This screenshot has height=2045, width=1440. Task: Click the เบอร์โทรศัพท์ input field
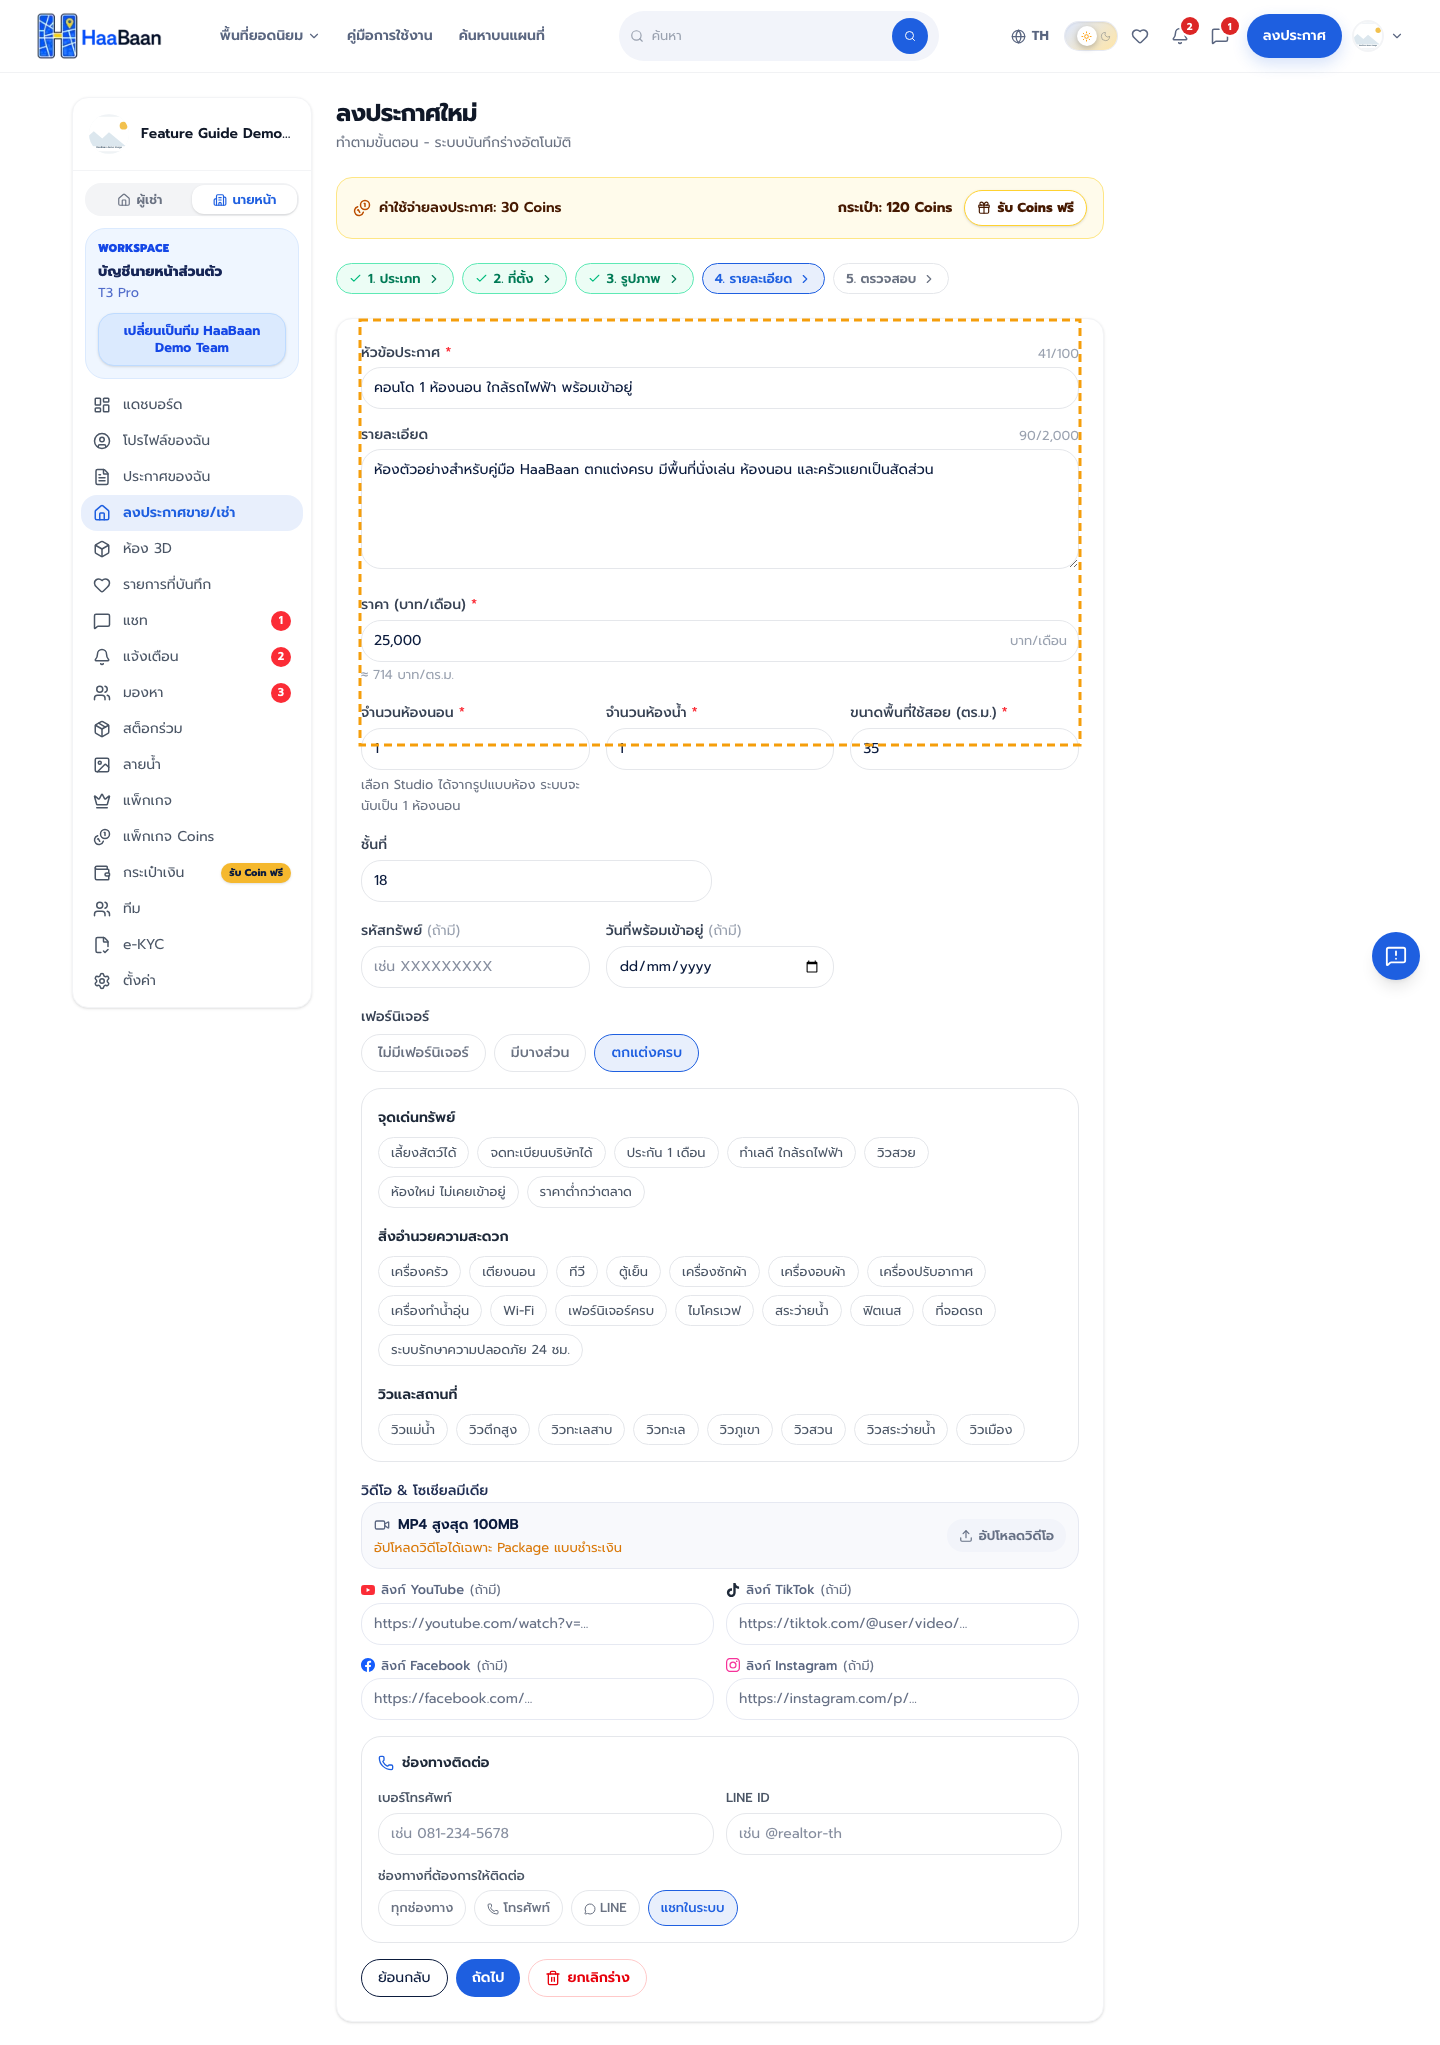click(545, 1834)
